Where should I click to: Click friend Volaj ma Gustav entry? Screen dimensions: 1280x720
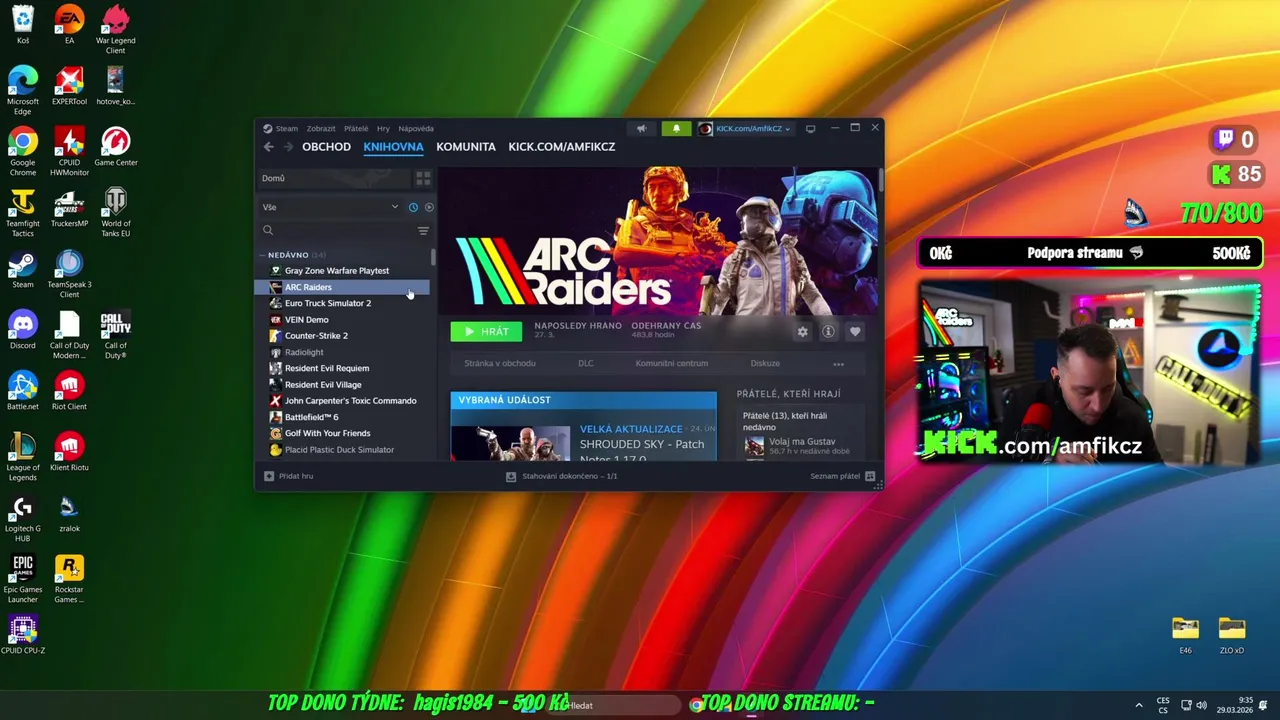pyautogui.click(x=800, y=446)
